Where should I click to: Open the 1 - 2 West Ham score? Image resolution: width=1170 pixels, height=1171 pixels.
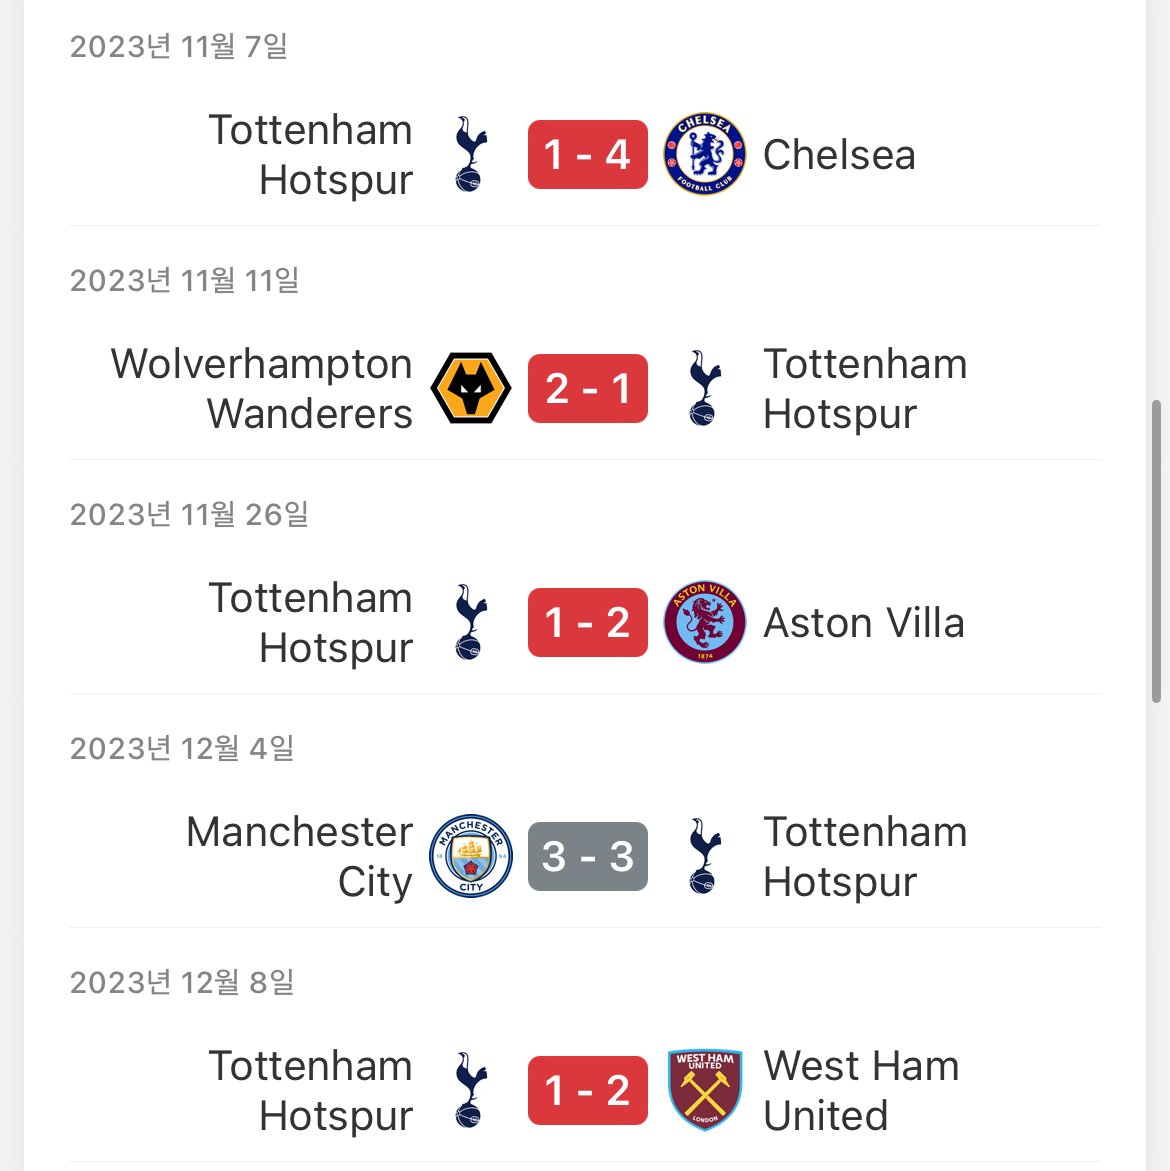(x=587, y=1090)
